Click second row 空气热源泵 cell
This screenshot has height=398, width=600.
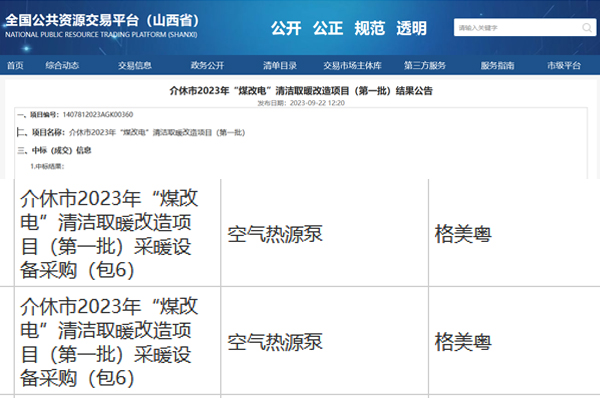click(324, 341)
